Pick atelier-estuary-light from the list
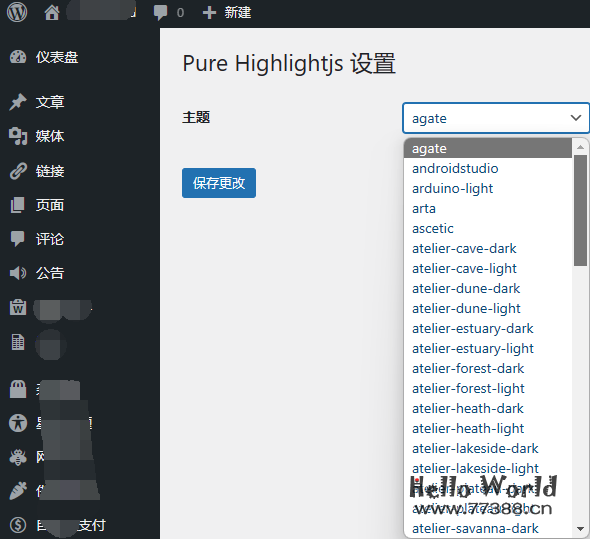 point(488,348)
